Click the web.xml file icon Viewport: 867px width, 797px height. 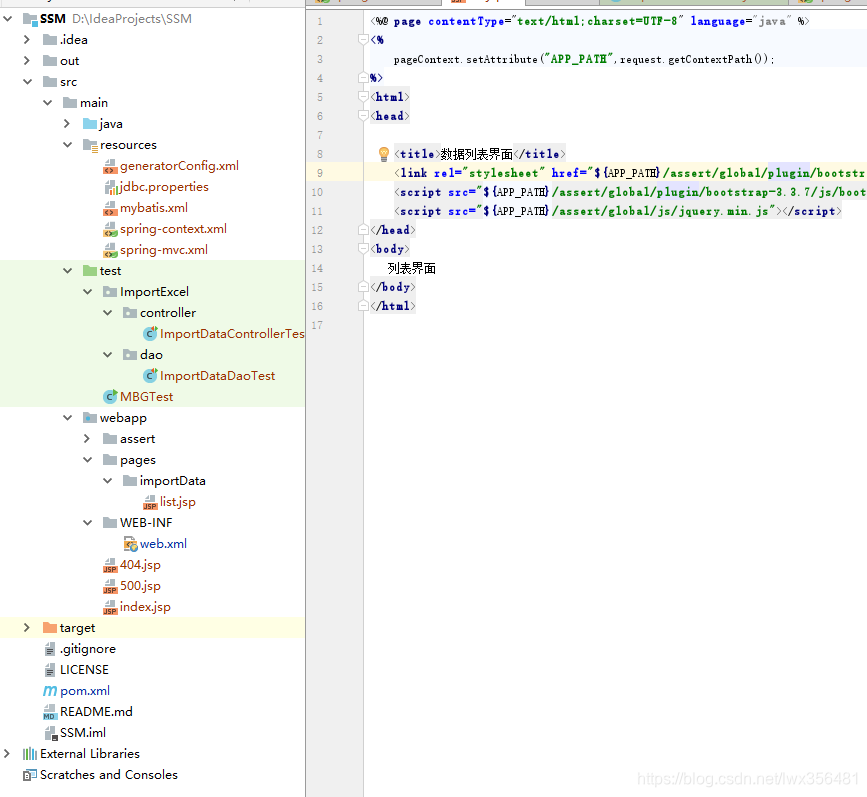130,544
